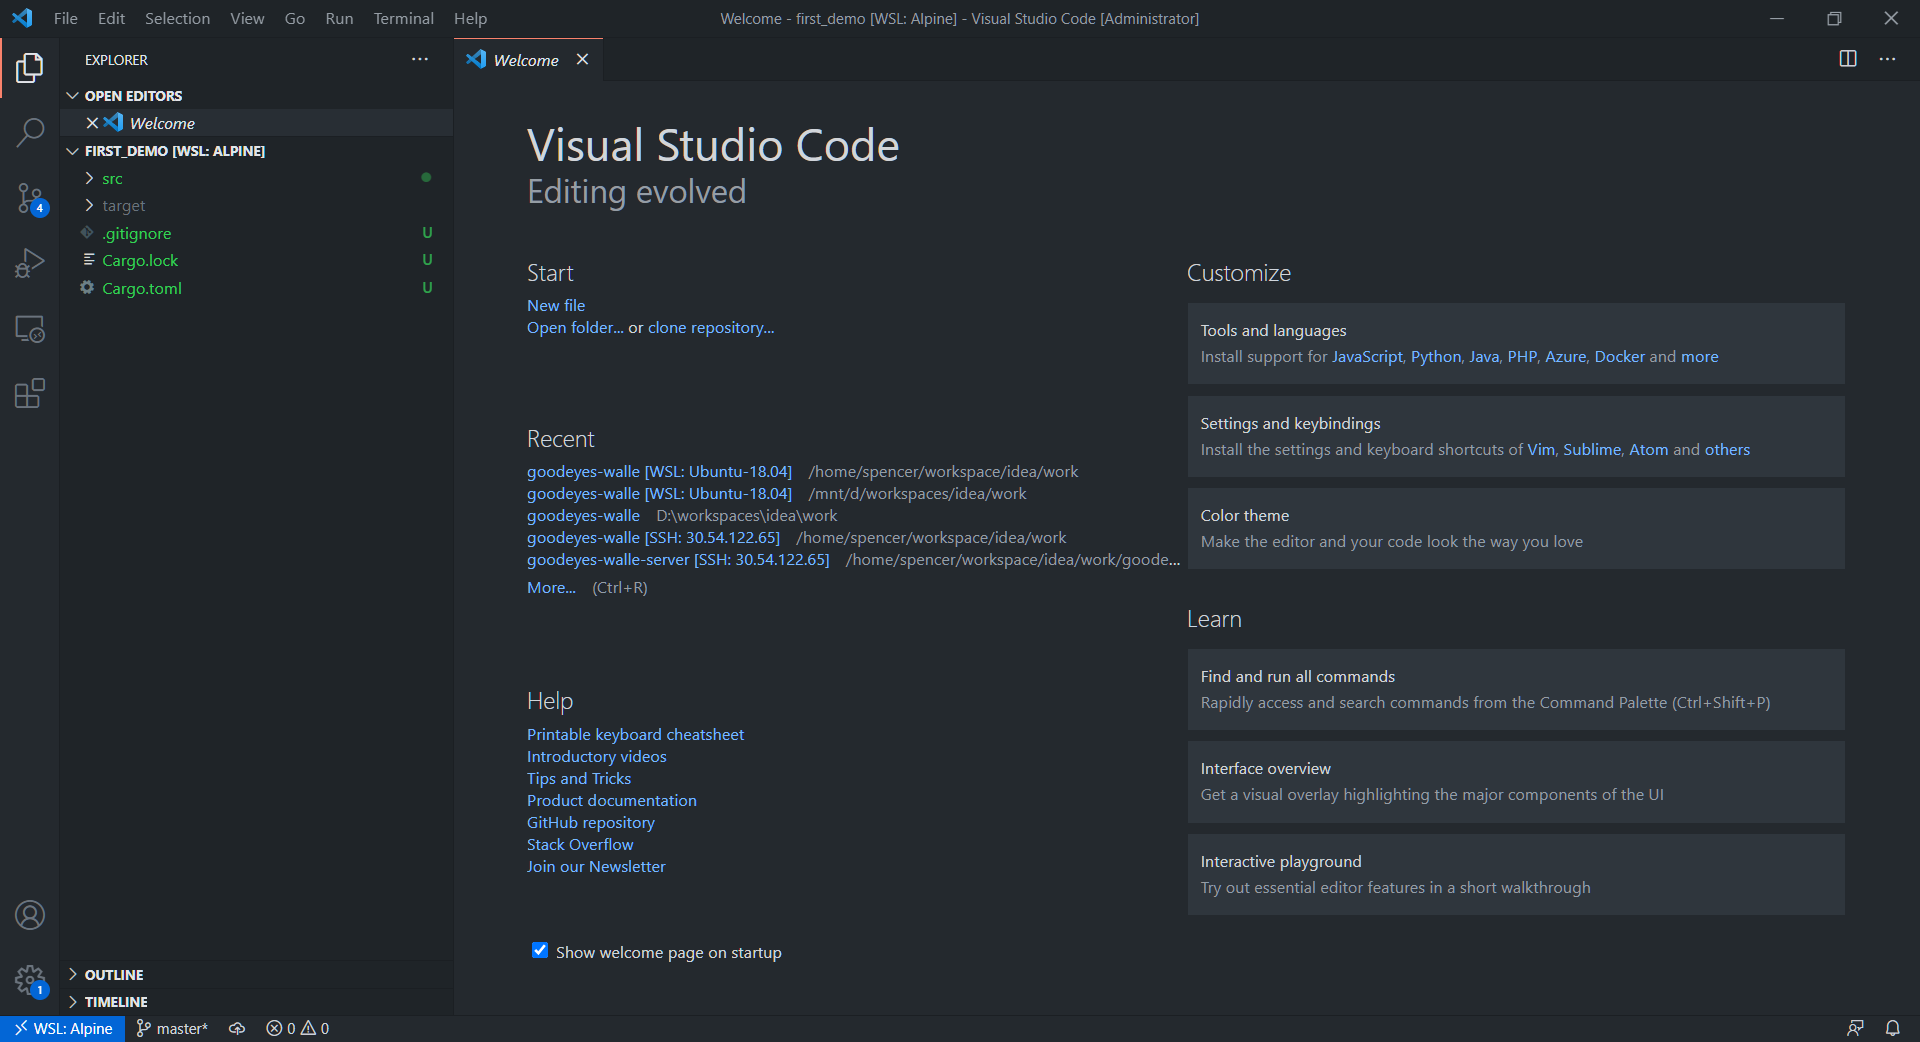Click the New file link
The width and height of the screenshot is (1920, 1042).
(556, 306)
